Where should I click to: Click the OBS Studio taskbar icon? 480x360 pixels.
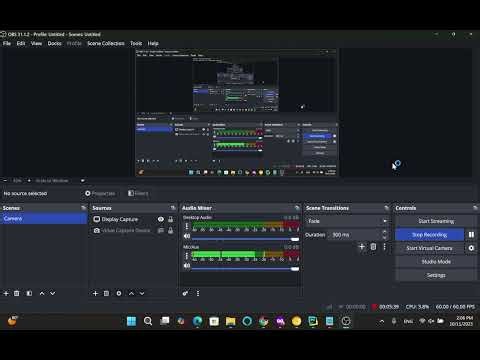point(346,321)
